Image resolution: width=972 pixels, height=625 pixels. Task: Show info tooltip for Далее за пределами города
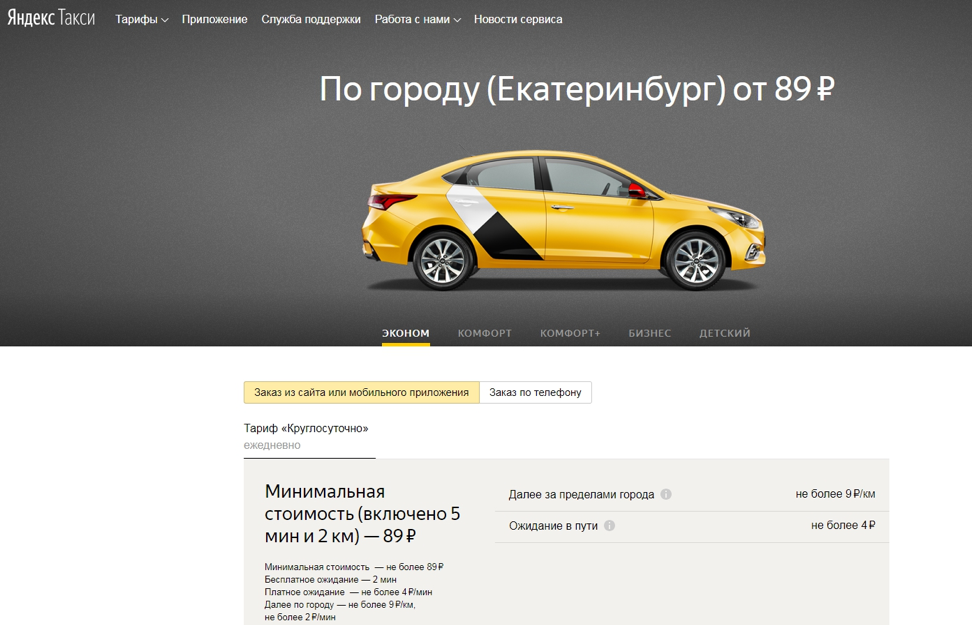tap(666, 494)
